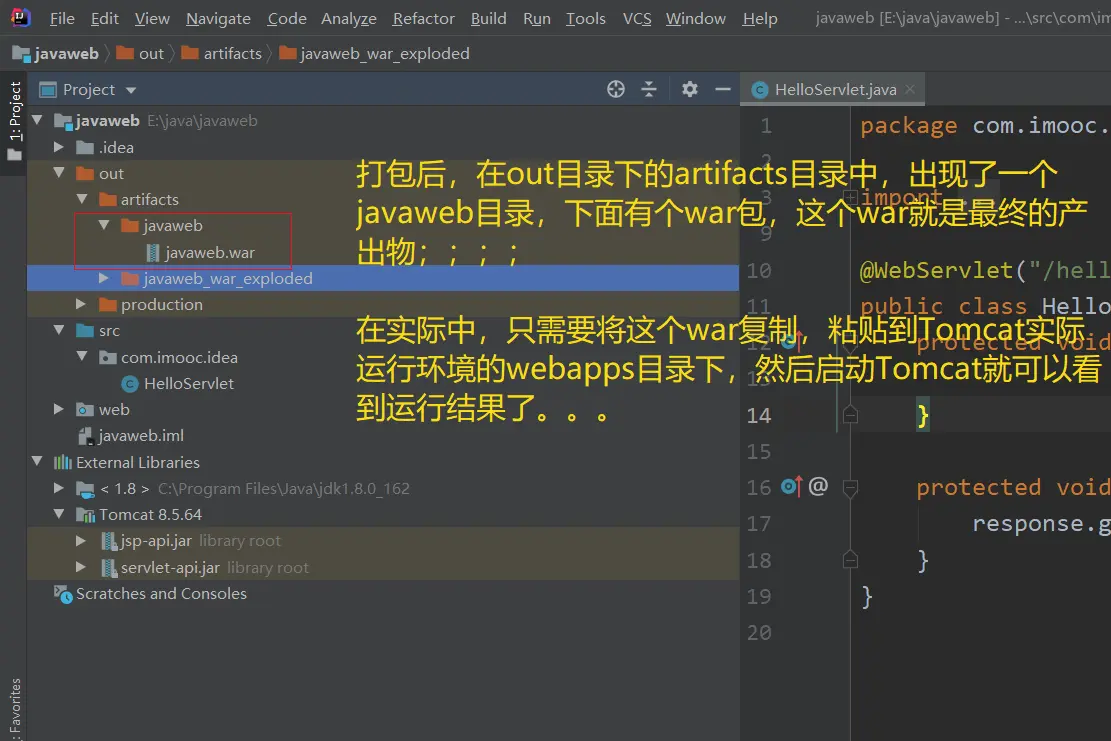The image size is (1111, 741).
Task: Expand the production folder
Action: coord(81,304)
